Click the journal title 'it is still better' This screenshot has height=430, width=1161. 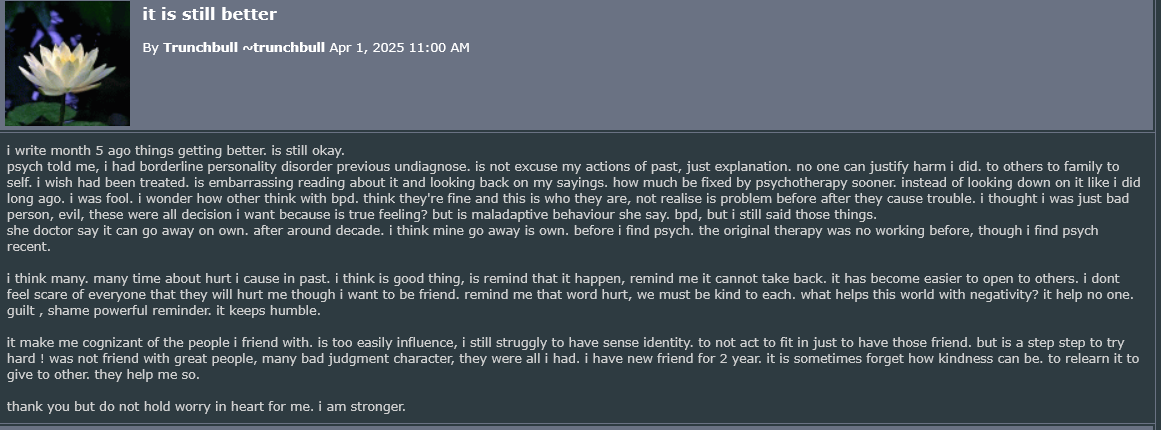pos(210,14)
